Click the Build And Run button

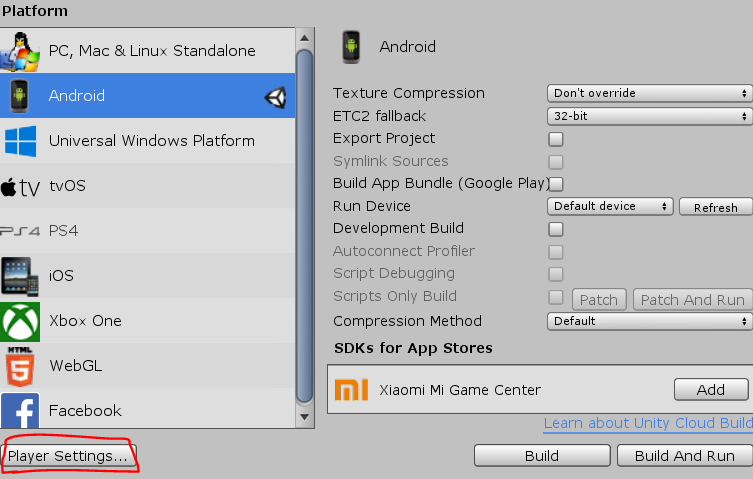click(685, 455)
